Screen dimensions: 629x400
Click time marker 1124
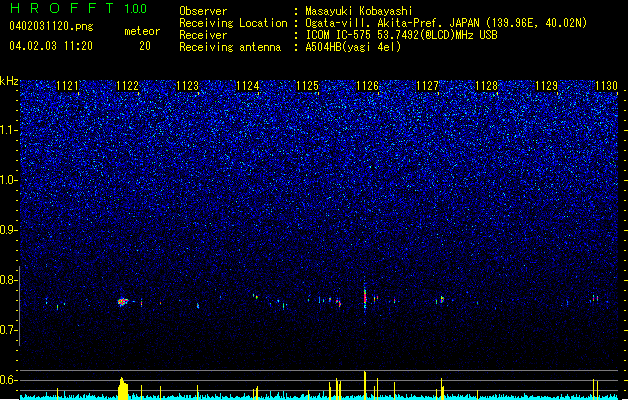point(248,86)
